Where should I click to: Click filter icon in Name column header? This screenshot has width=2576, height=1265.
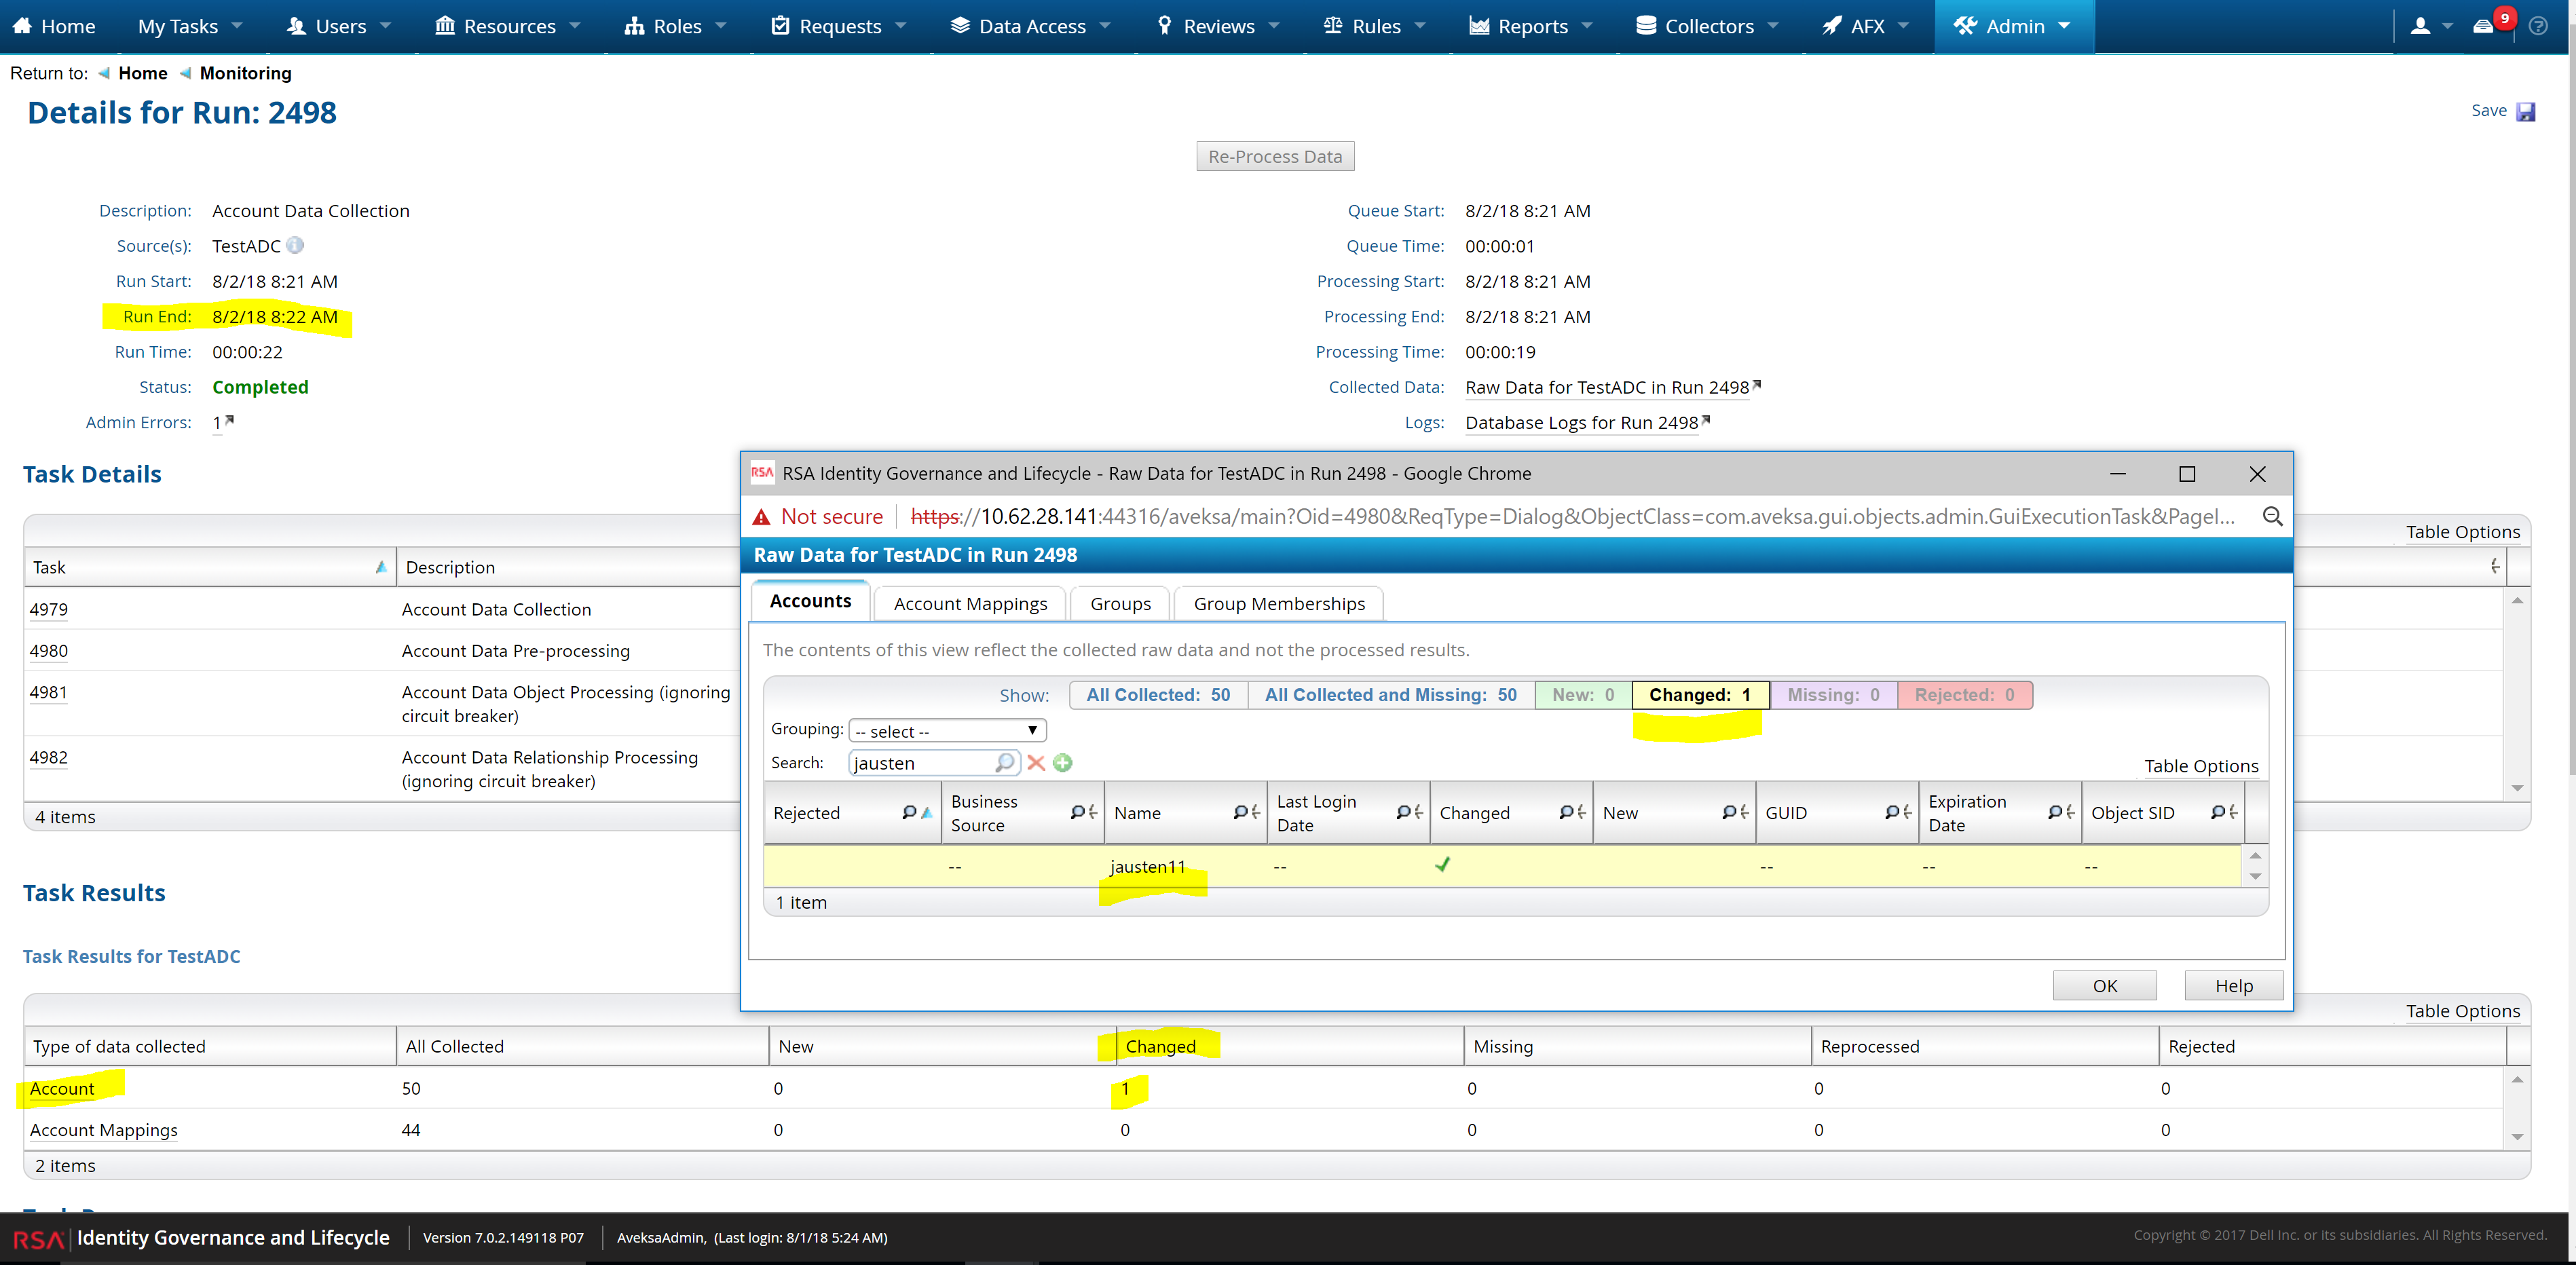(x=1241, y=813)
